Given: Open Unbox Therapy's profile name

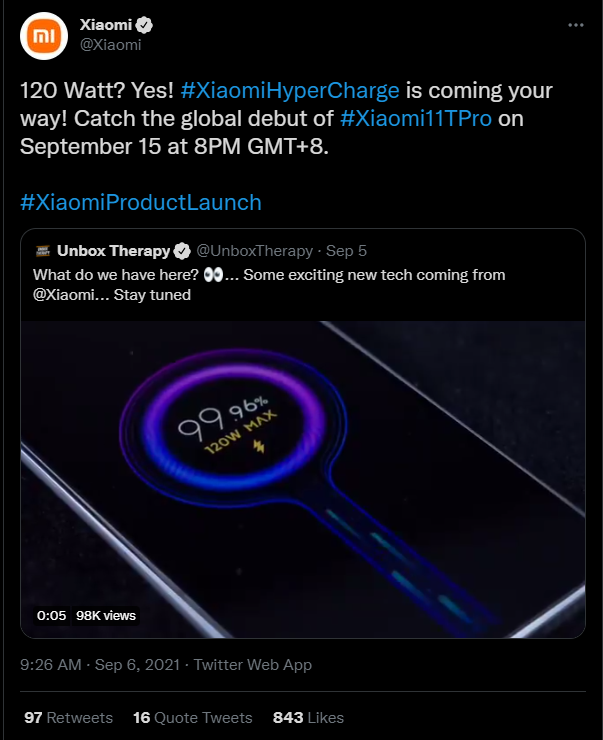Looking at the screenshot, I should (x=113, y=251).
